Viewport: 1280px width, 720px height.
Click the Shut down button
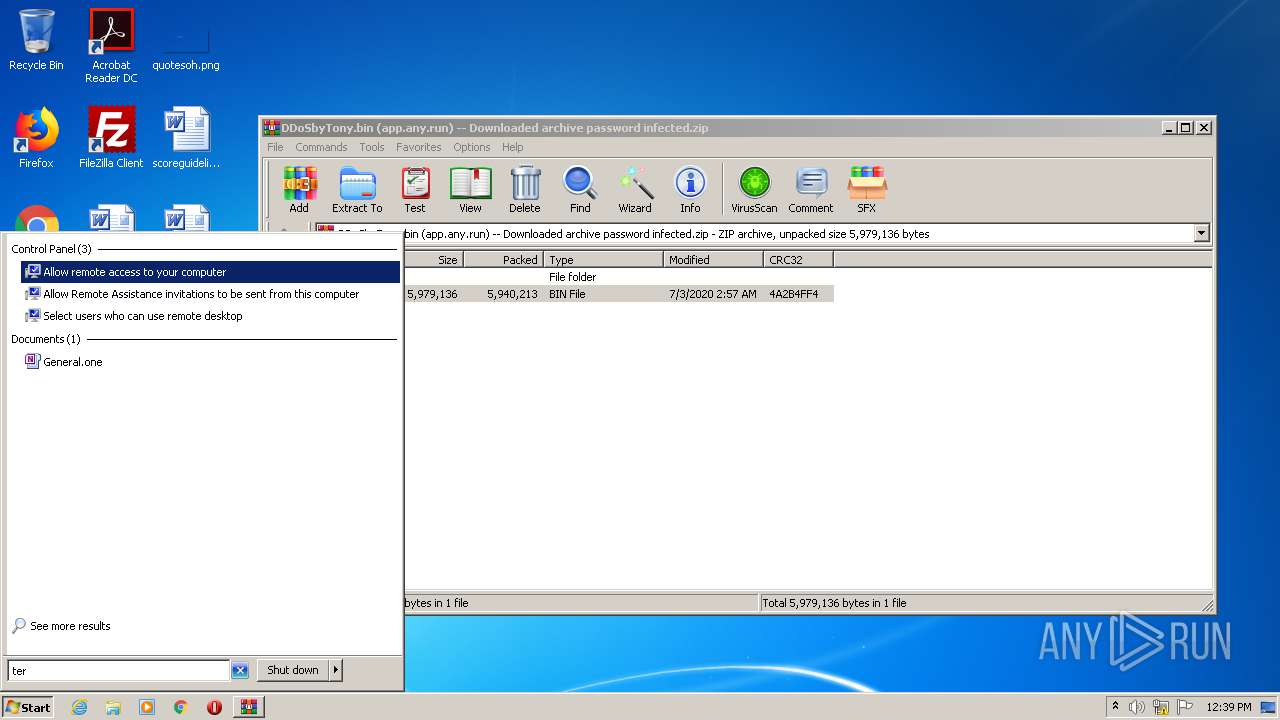[293, 670]
